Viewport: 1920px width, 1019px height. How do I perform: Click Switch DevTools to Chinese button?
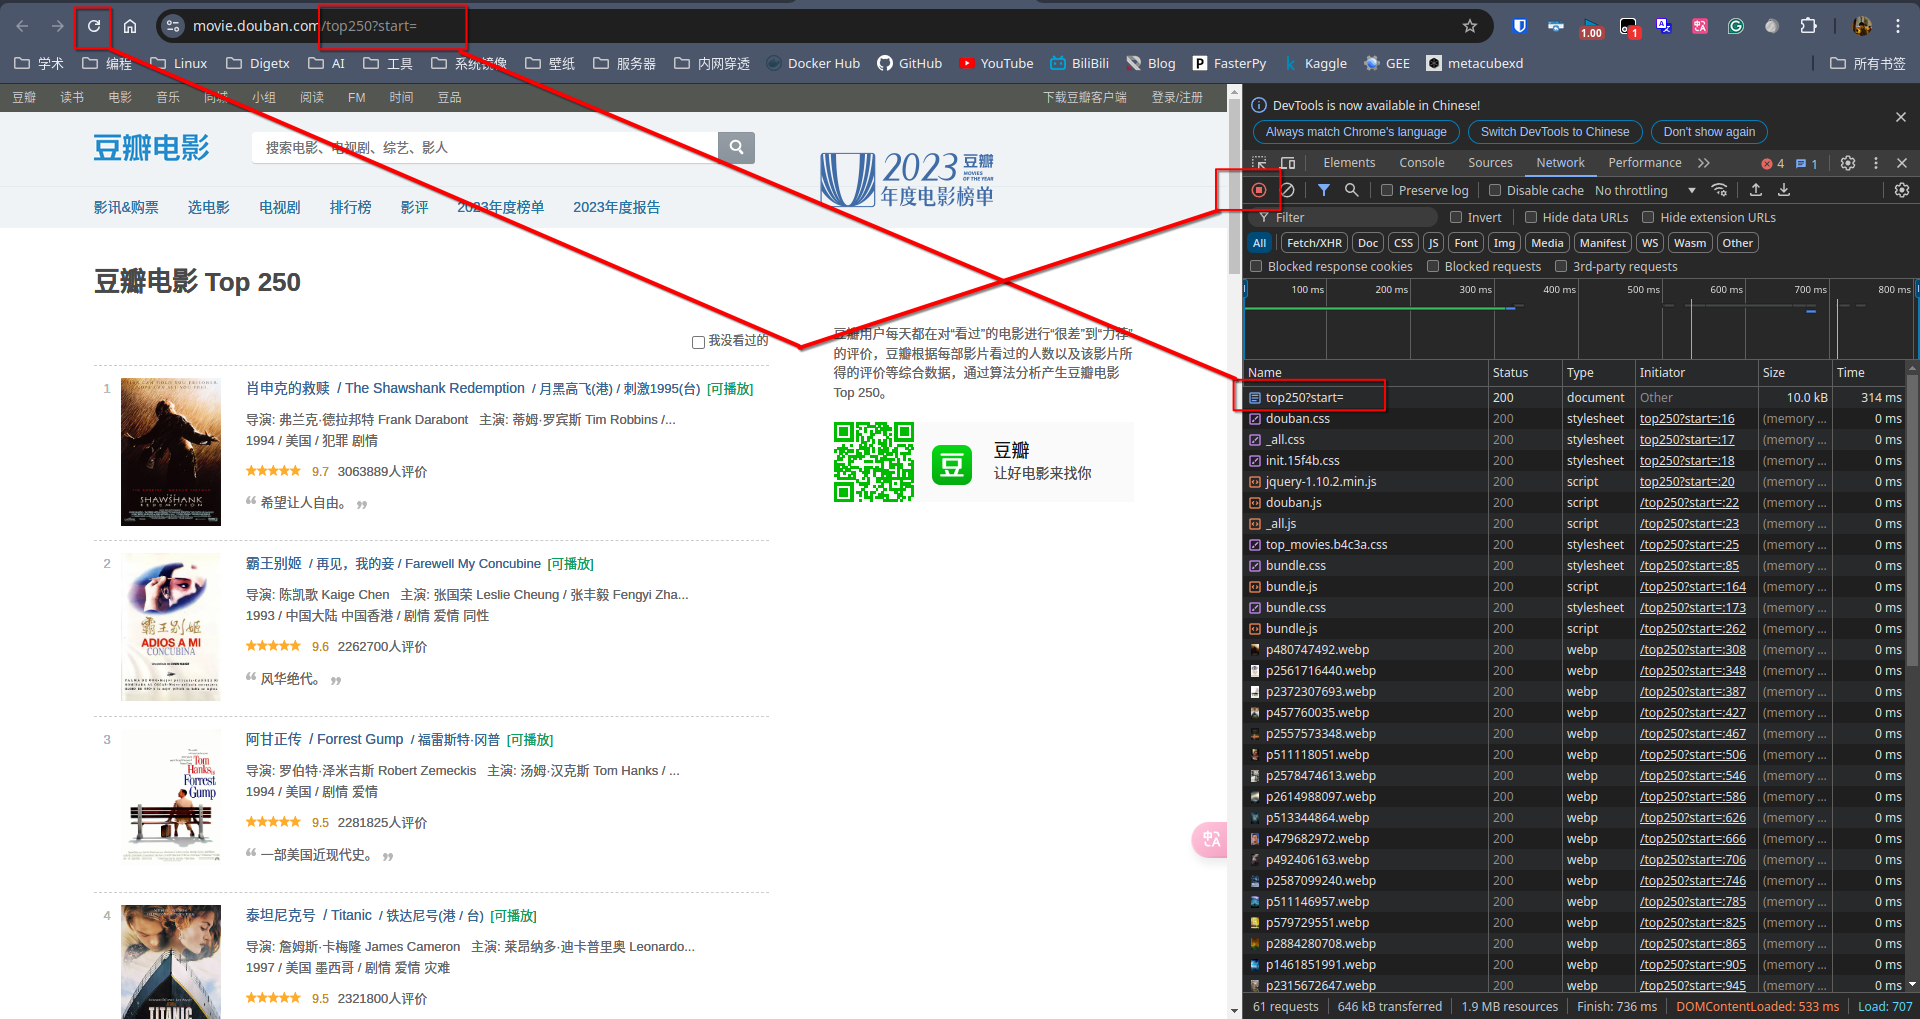tap(1554, 132)
